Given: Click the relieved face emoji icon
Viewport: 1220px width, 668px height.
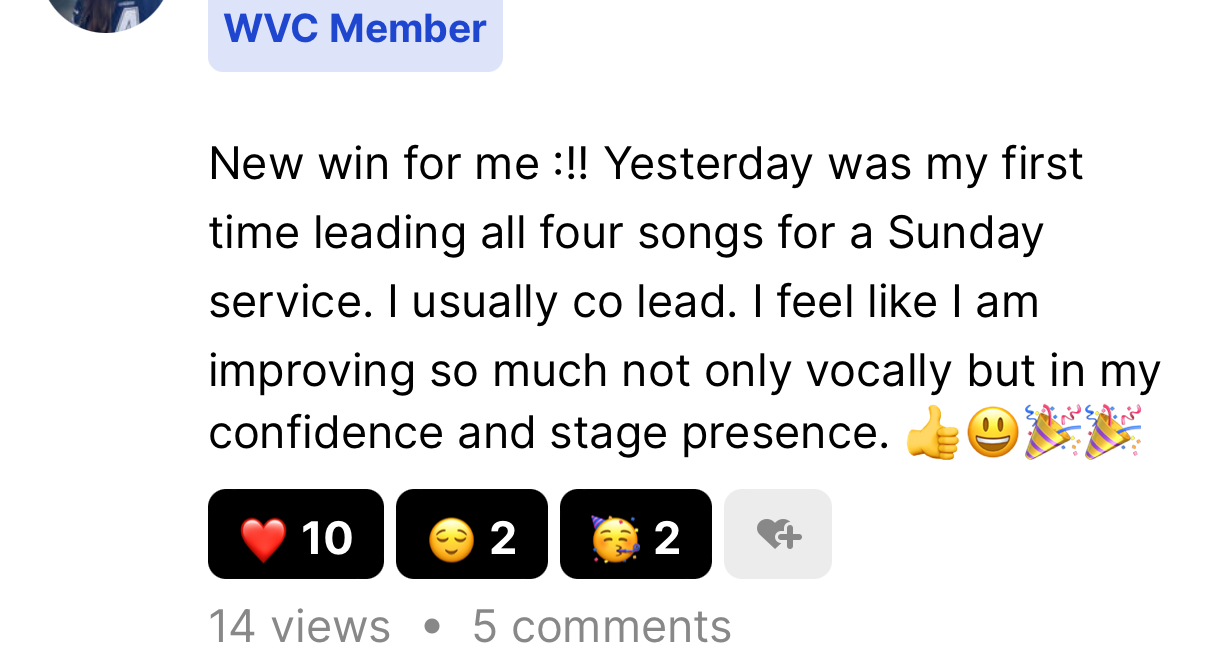Looking at the screenshot, I should click(x=450, y=540).
